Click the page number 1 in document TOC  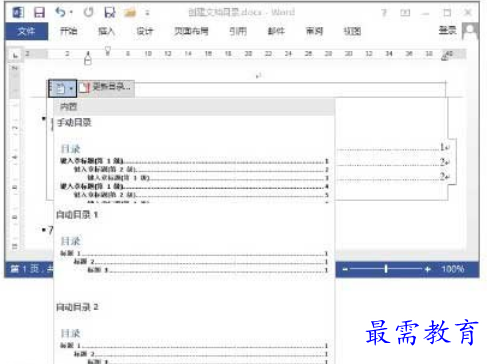tap(442, 147)
